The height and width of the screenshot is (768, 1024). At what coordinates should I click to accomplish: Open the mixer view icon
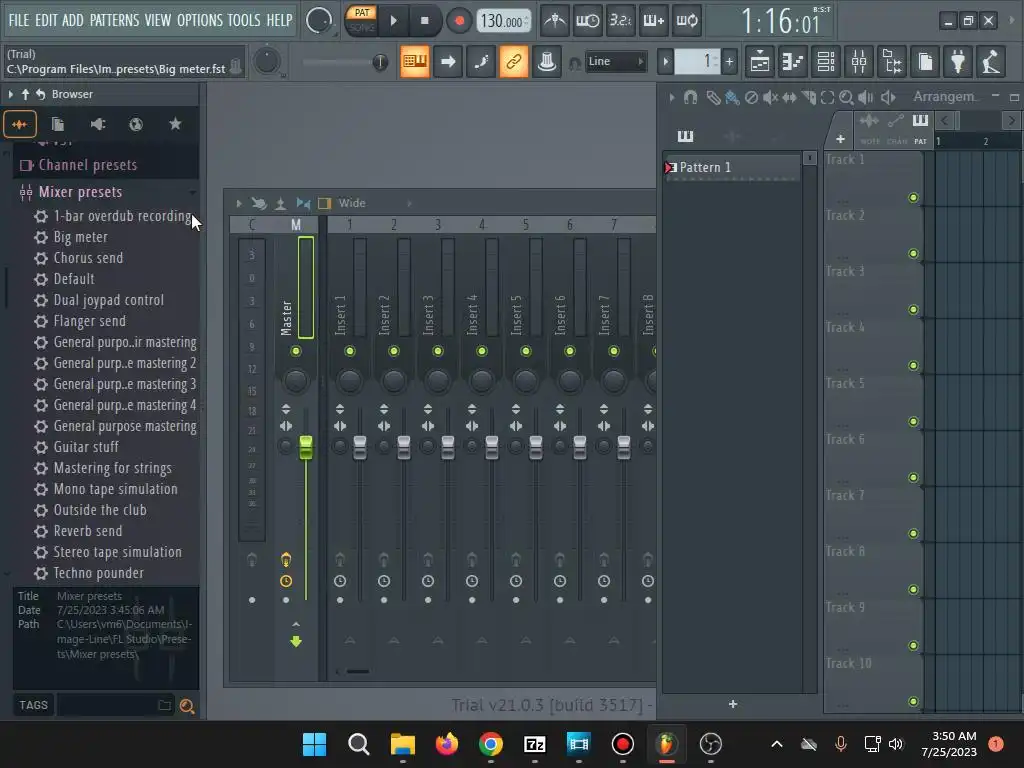click(x=859, y=61)
